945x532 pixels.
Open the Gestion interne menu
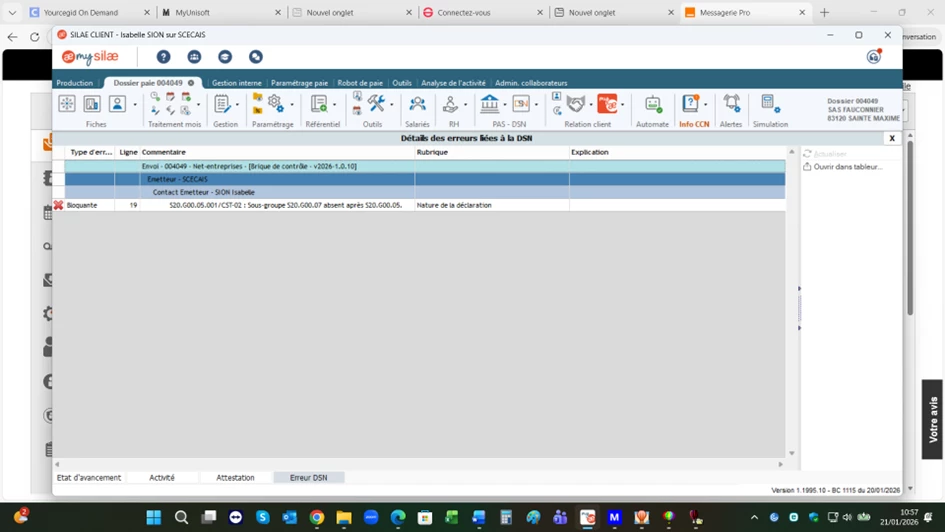tap(237, 83)
